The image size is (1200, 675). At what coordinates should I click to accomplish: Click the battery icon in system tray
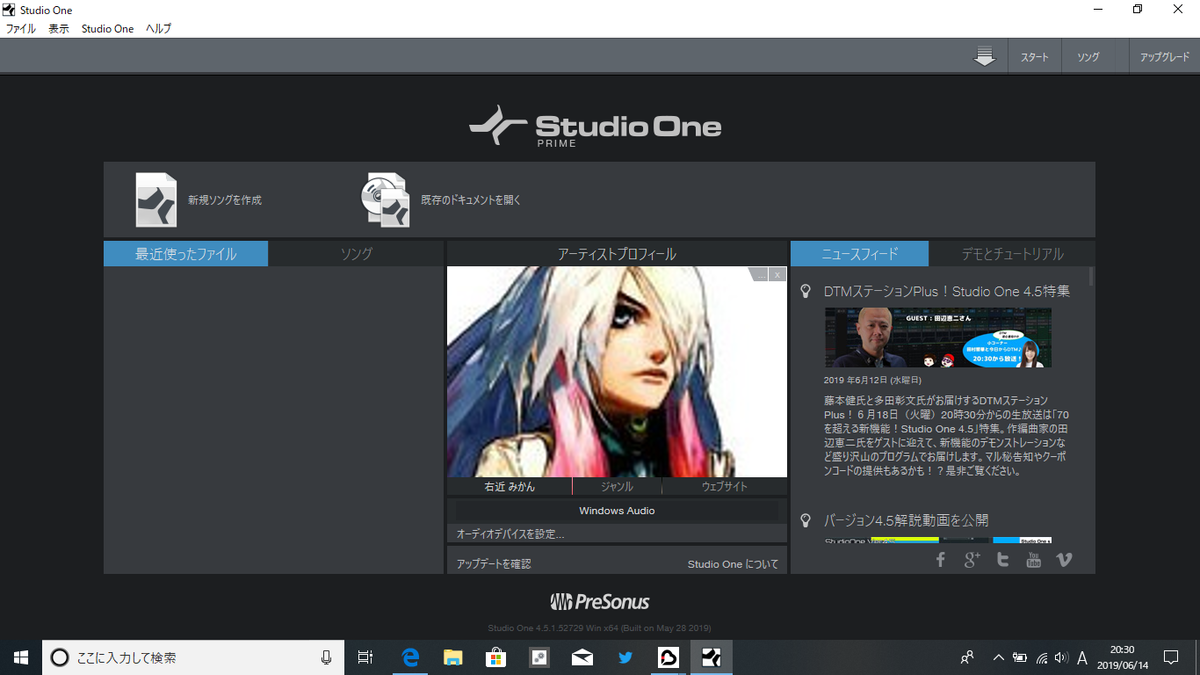coord(1020,657)
